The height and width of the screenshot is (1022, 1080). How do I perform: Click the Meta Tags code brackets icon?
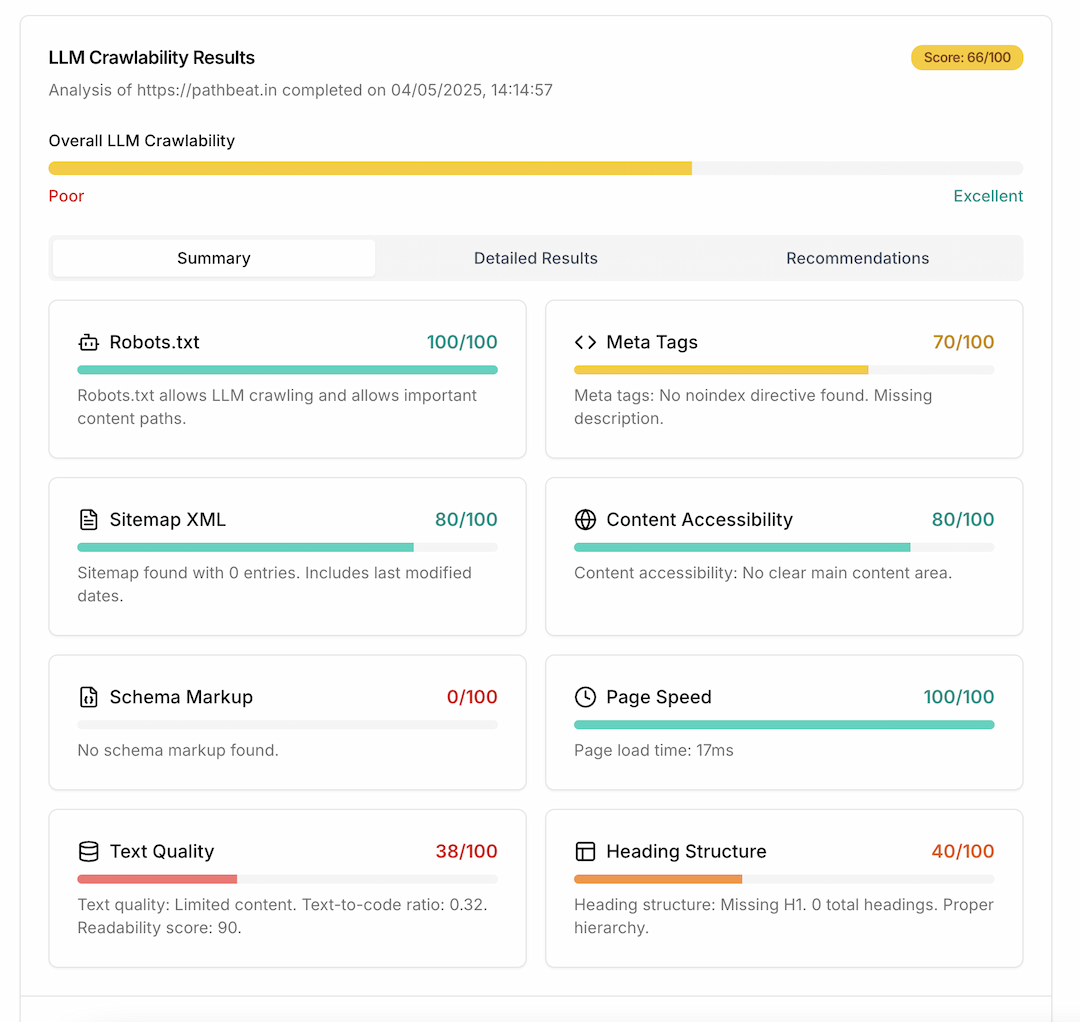[x=585, y=342]
